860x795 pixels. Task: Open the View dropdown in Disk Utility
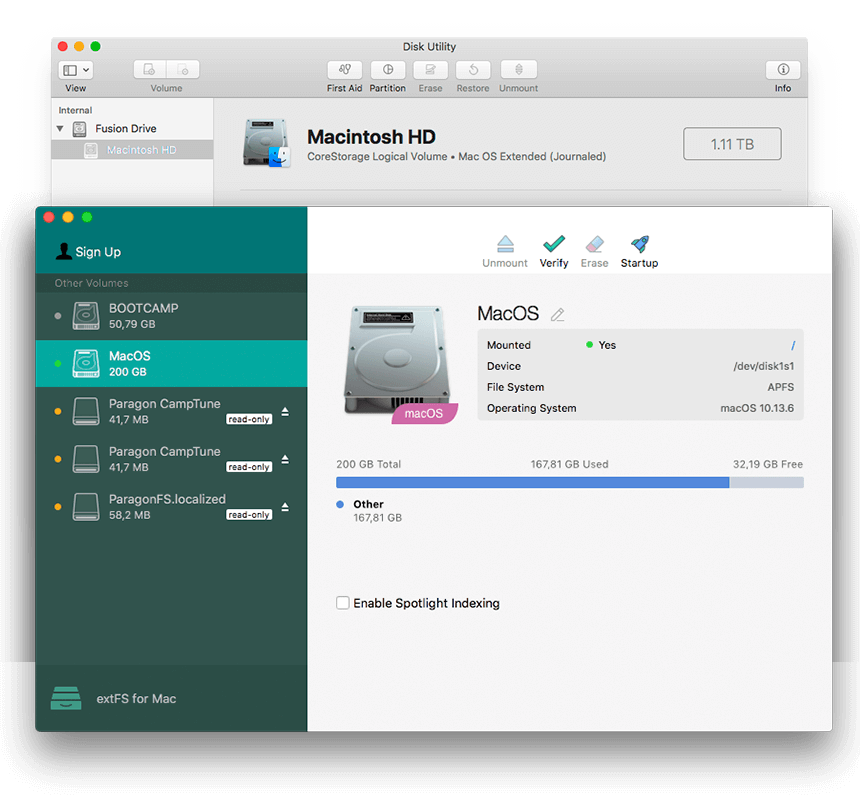pyautogui.click(x=75, y=69)
